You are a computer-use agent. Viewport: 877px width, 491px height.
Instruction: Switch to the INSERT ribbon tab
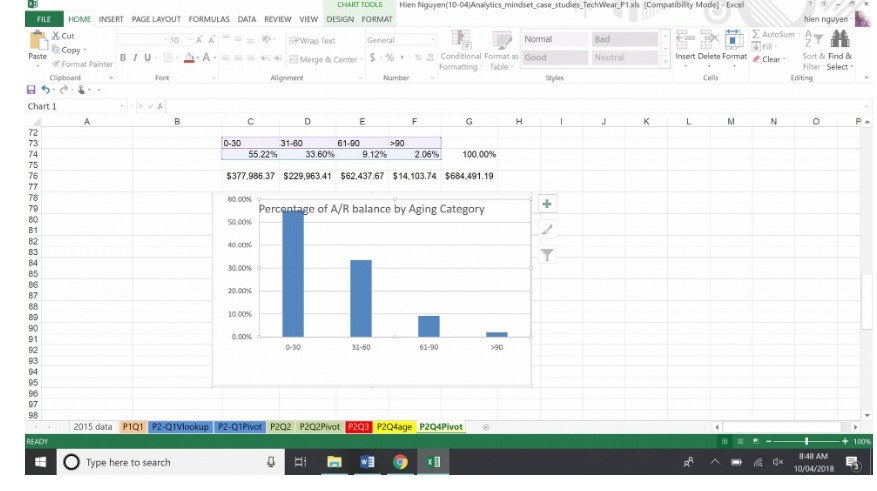pyautogui.click(x=111, y=19)
